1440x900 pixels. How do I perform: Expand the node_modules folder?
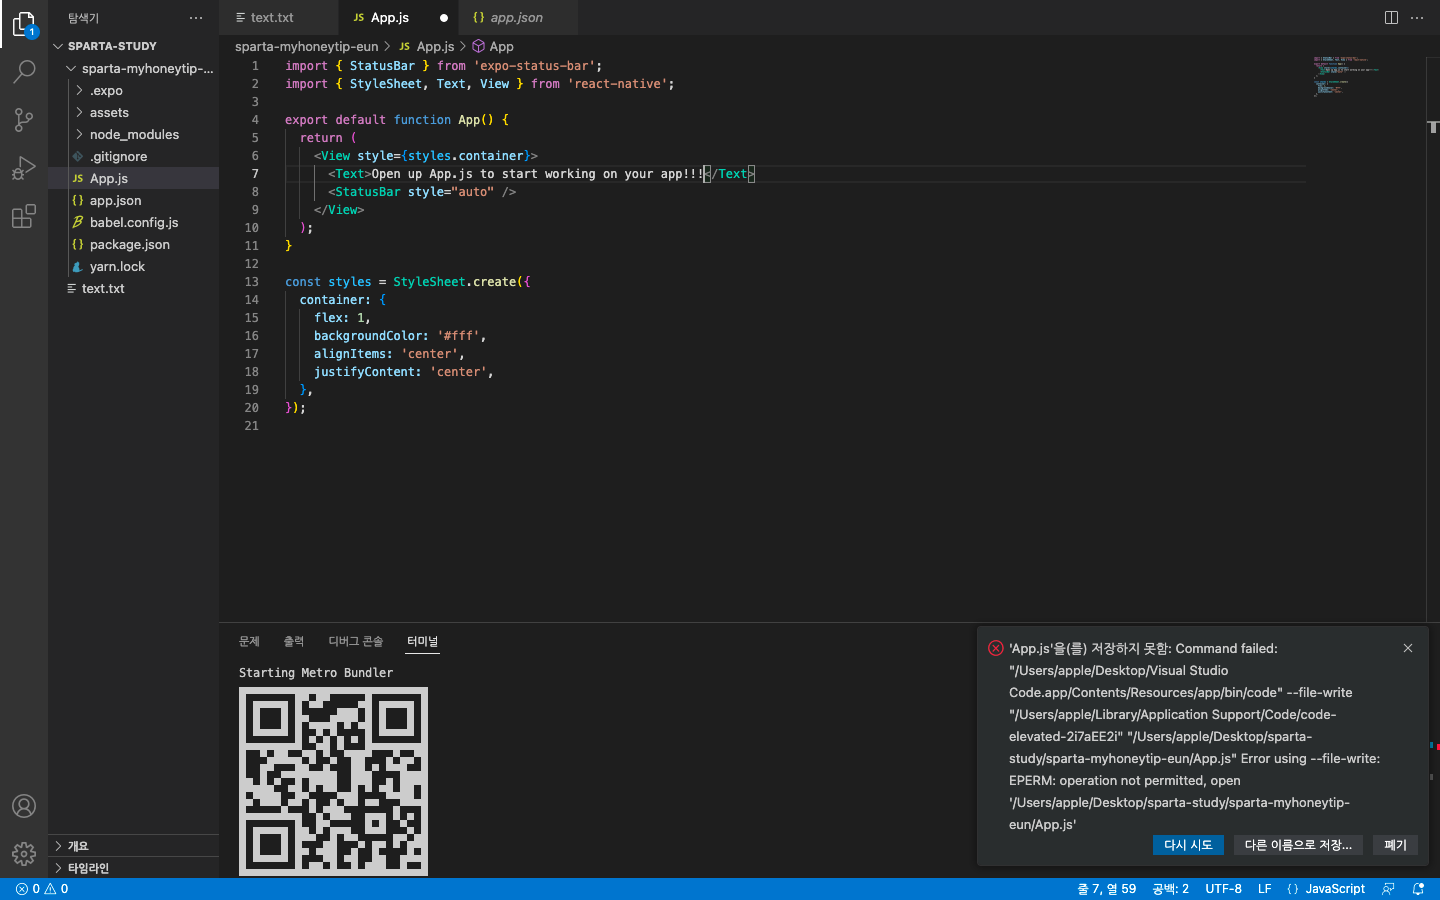tap(134, 134)
